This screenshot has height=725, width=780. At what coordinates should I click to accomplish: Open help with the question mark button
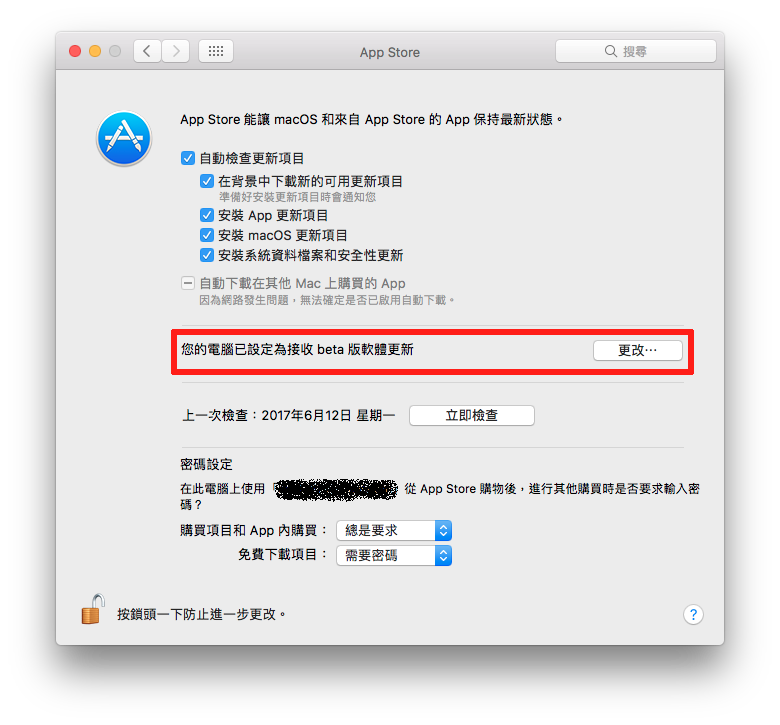pyautogui.click(x=693, y=615)
